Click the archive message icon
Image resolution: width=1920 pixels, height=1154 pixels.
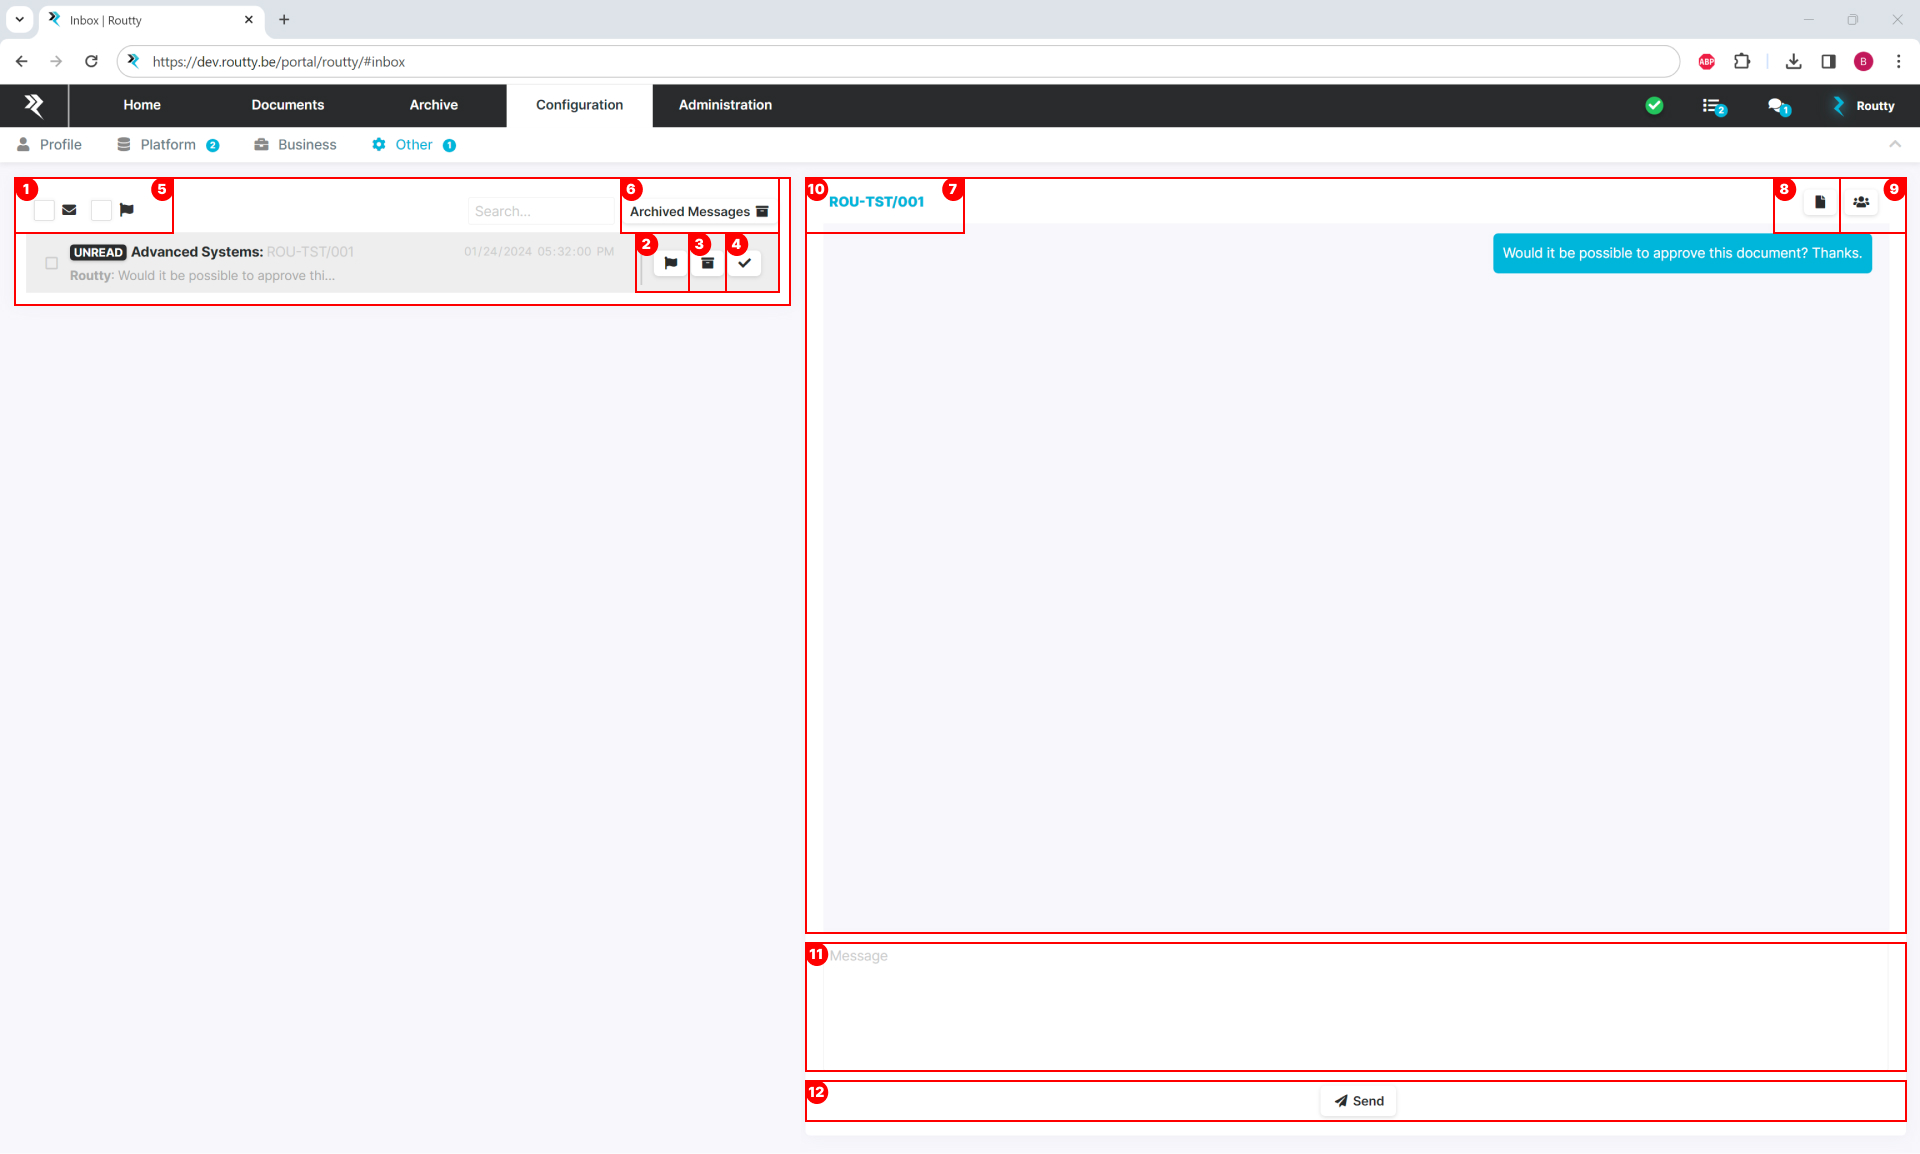tap(709, 263)
